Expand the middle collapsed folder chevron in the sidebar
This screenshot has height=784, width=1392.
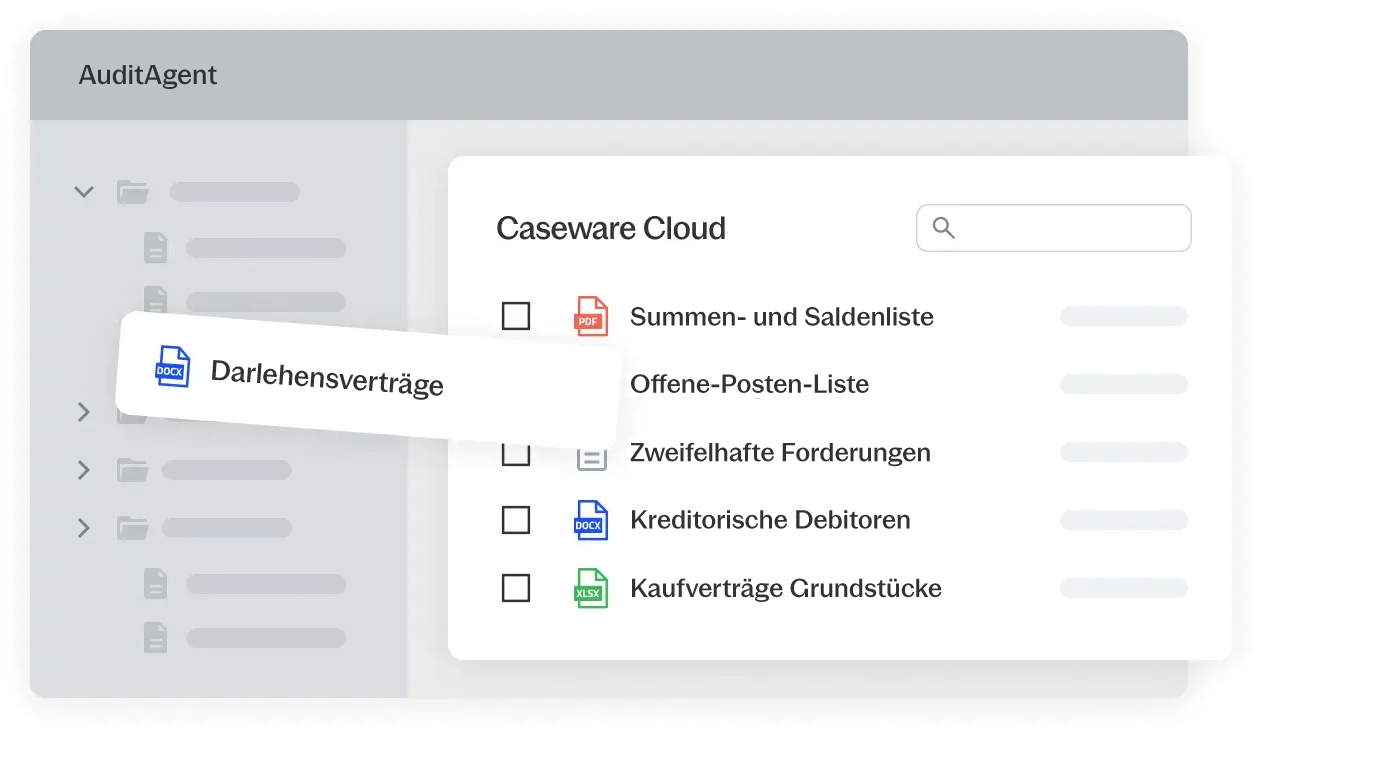tap(84, 470)
